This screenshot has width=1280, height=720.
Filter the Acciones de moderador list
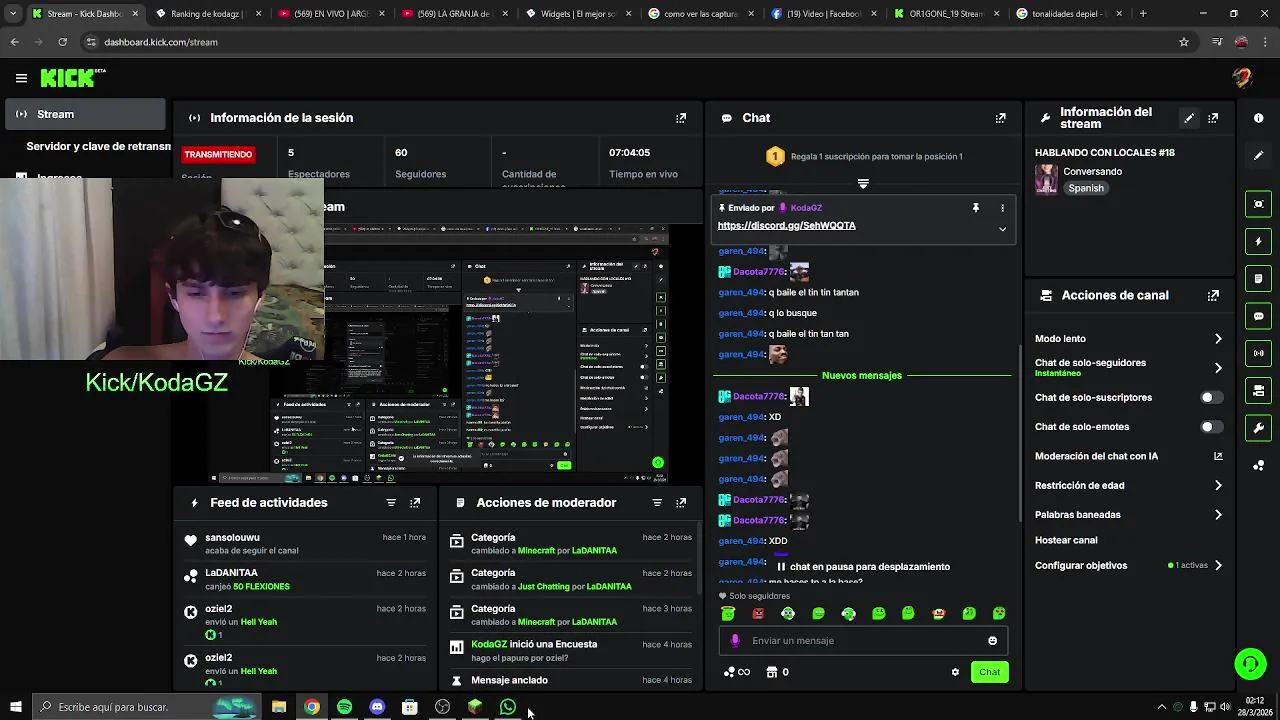(657, 503)
